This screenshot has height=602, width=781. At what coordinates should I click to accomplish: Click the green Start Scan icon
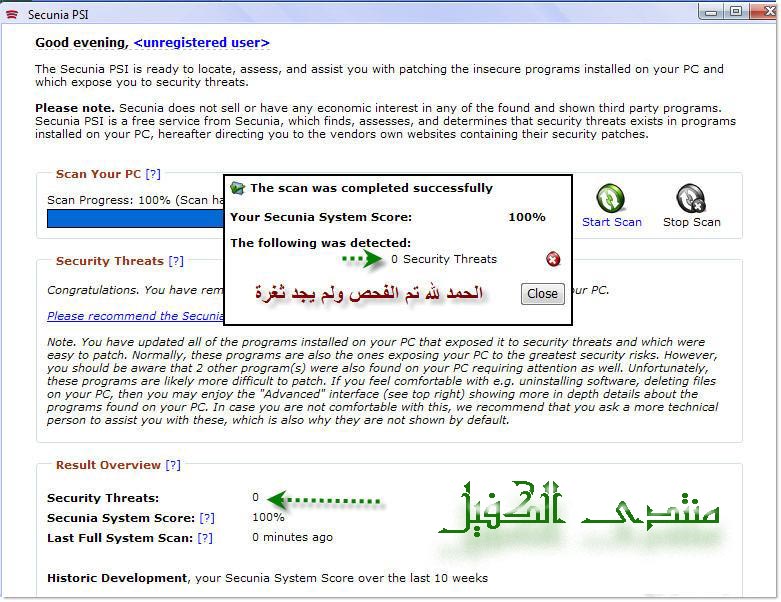click(611, 198)
